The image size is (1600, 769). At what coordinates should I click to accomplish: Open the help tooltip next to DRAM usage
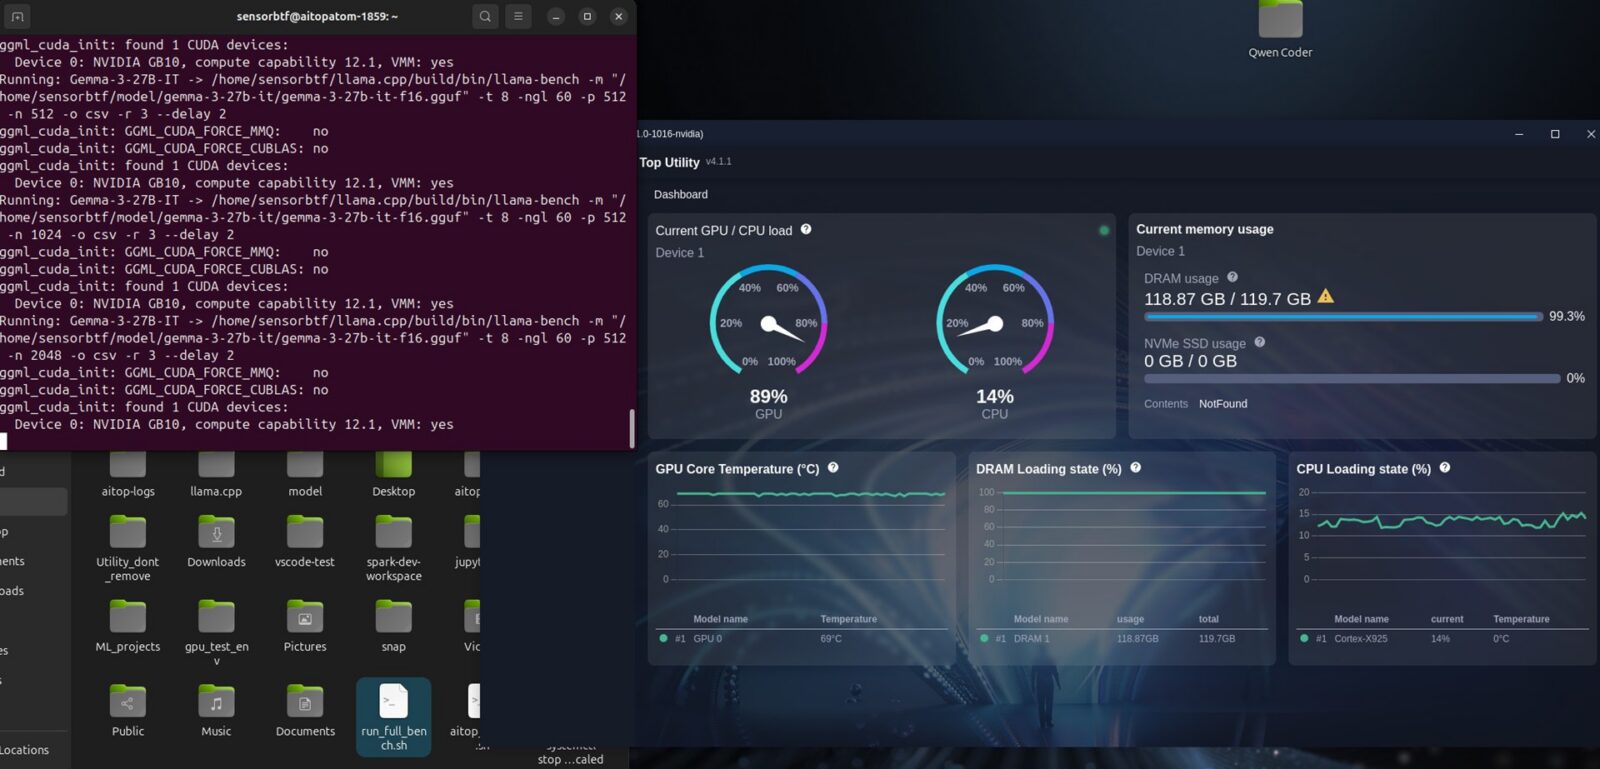pyautogui.click(x=1232, y=277)
